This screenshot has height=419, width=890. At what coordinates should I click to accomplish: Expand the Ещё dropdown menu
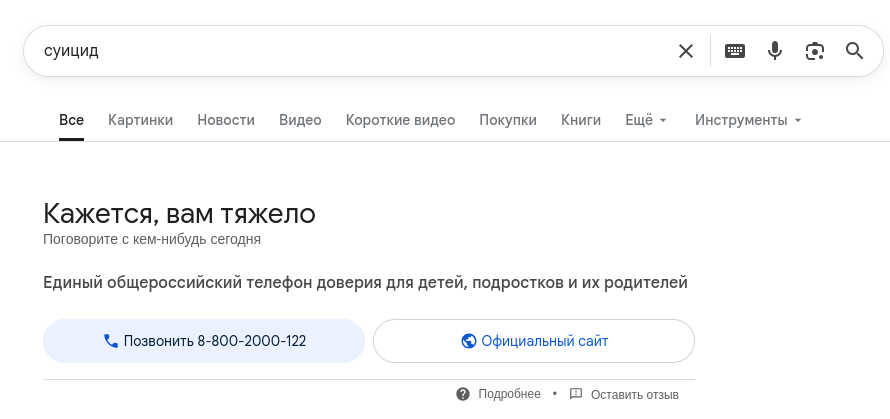tap(645, 120)
